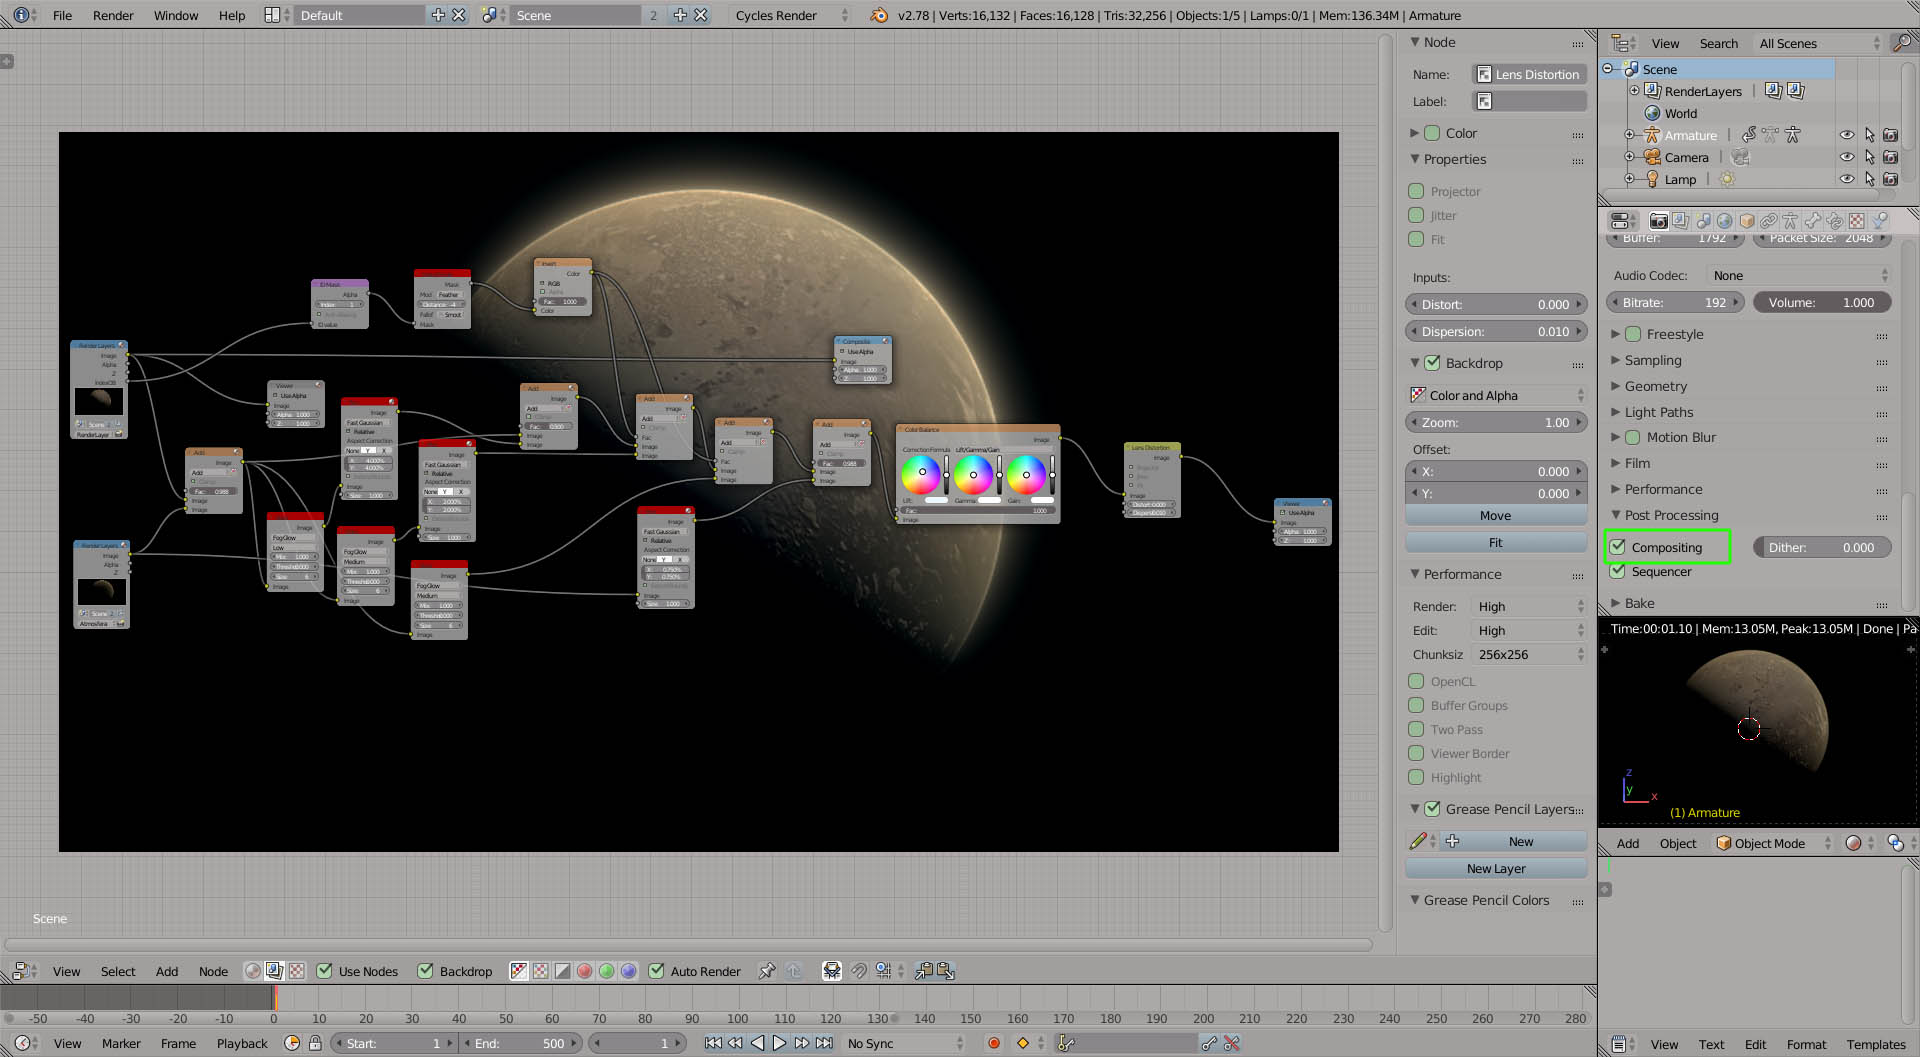Jump to the last frame in timeline

click(x=824, y=1043)
